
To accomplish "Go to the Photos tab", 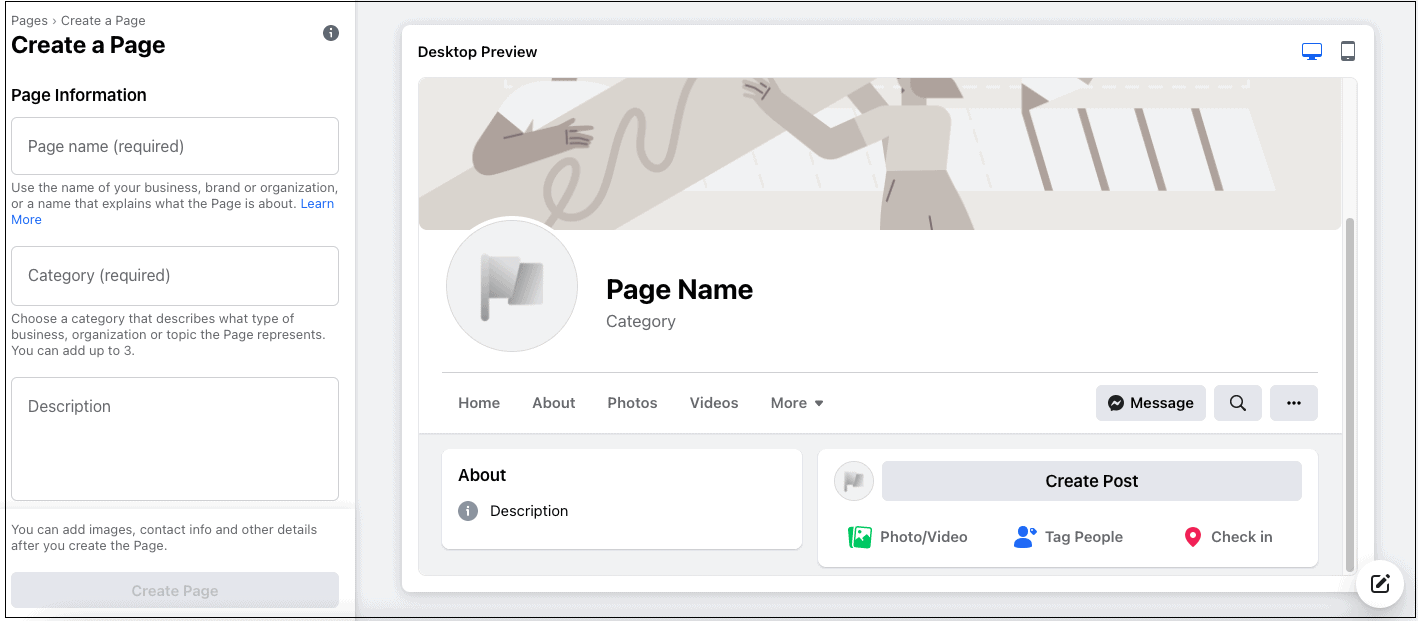I will (633, 403).
